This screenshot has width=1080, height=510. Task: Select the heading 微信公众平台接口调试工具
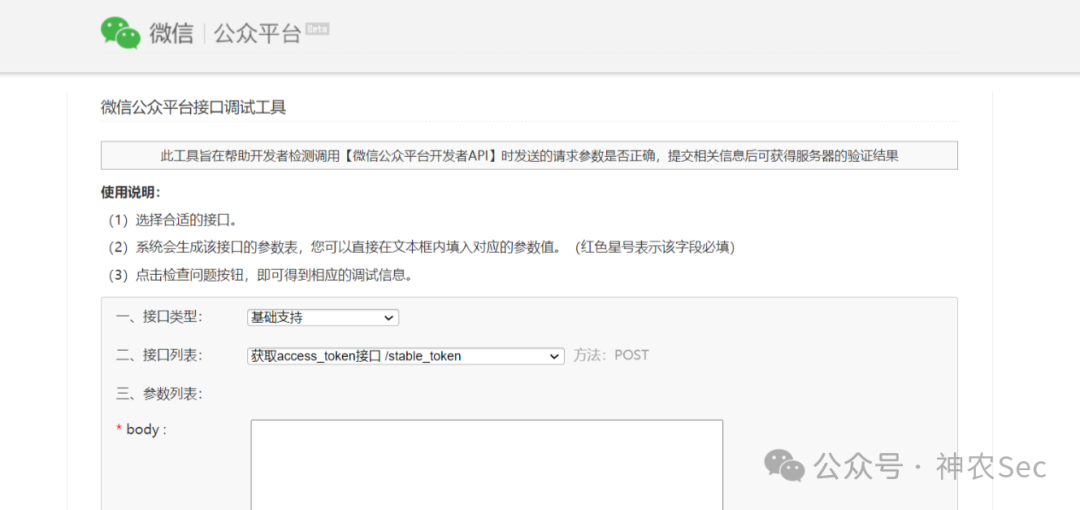point(194,108)
